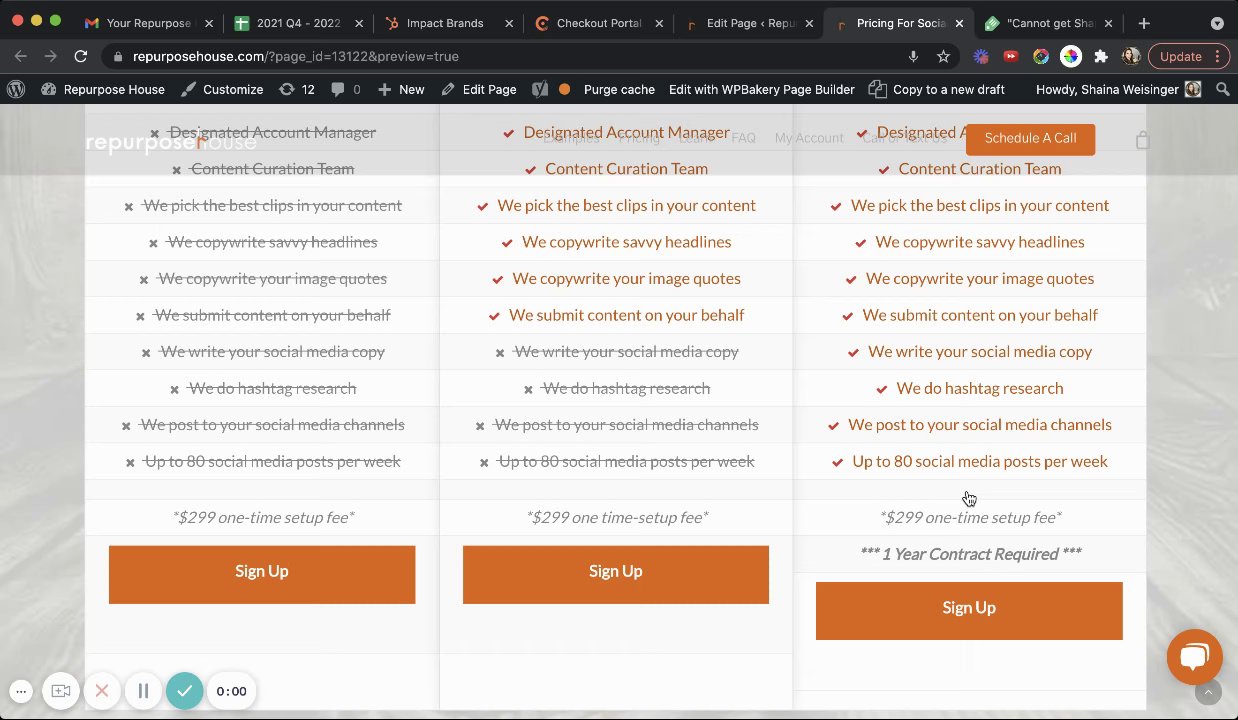Open the live chat bubble widget
The height and width of the screenshot is (720, 1238).
1194,656
